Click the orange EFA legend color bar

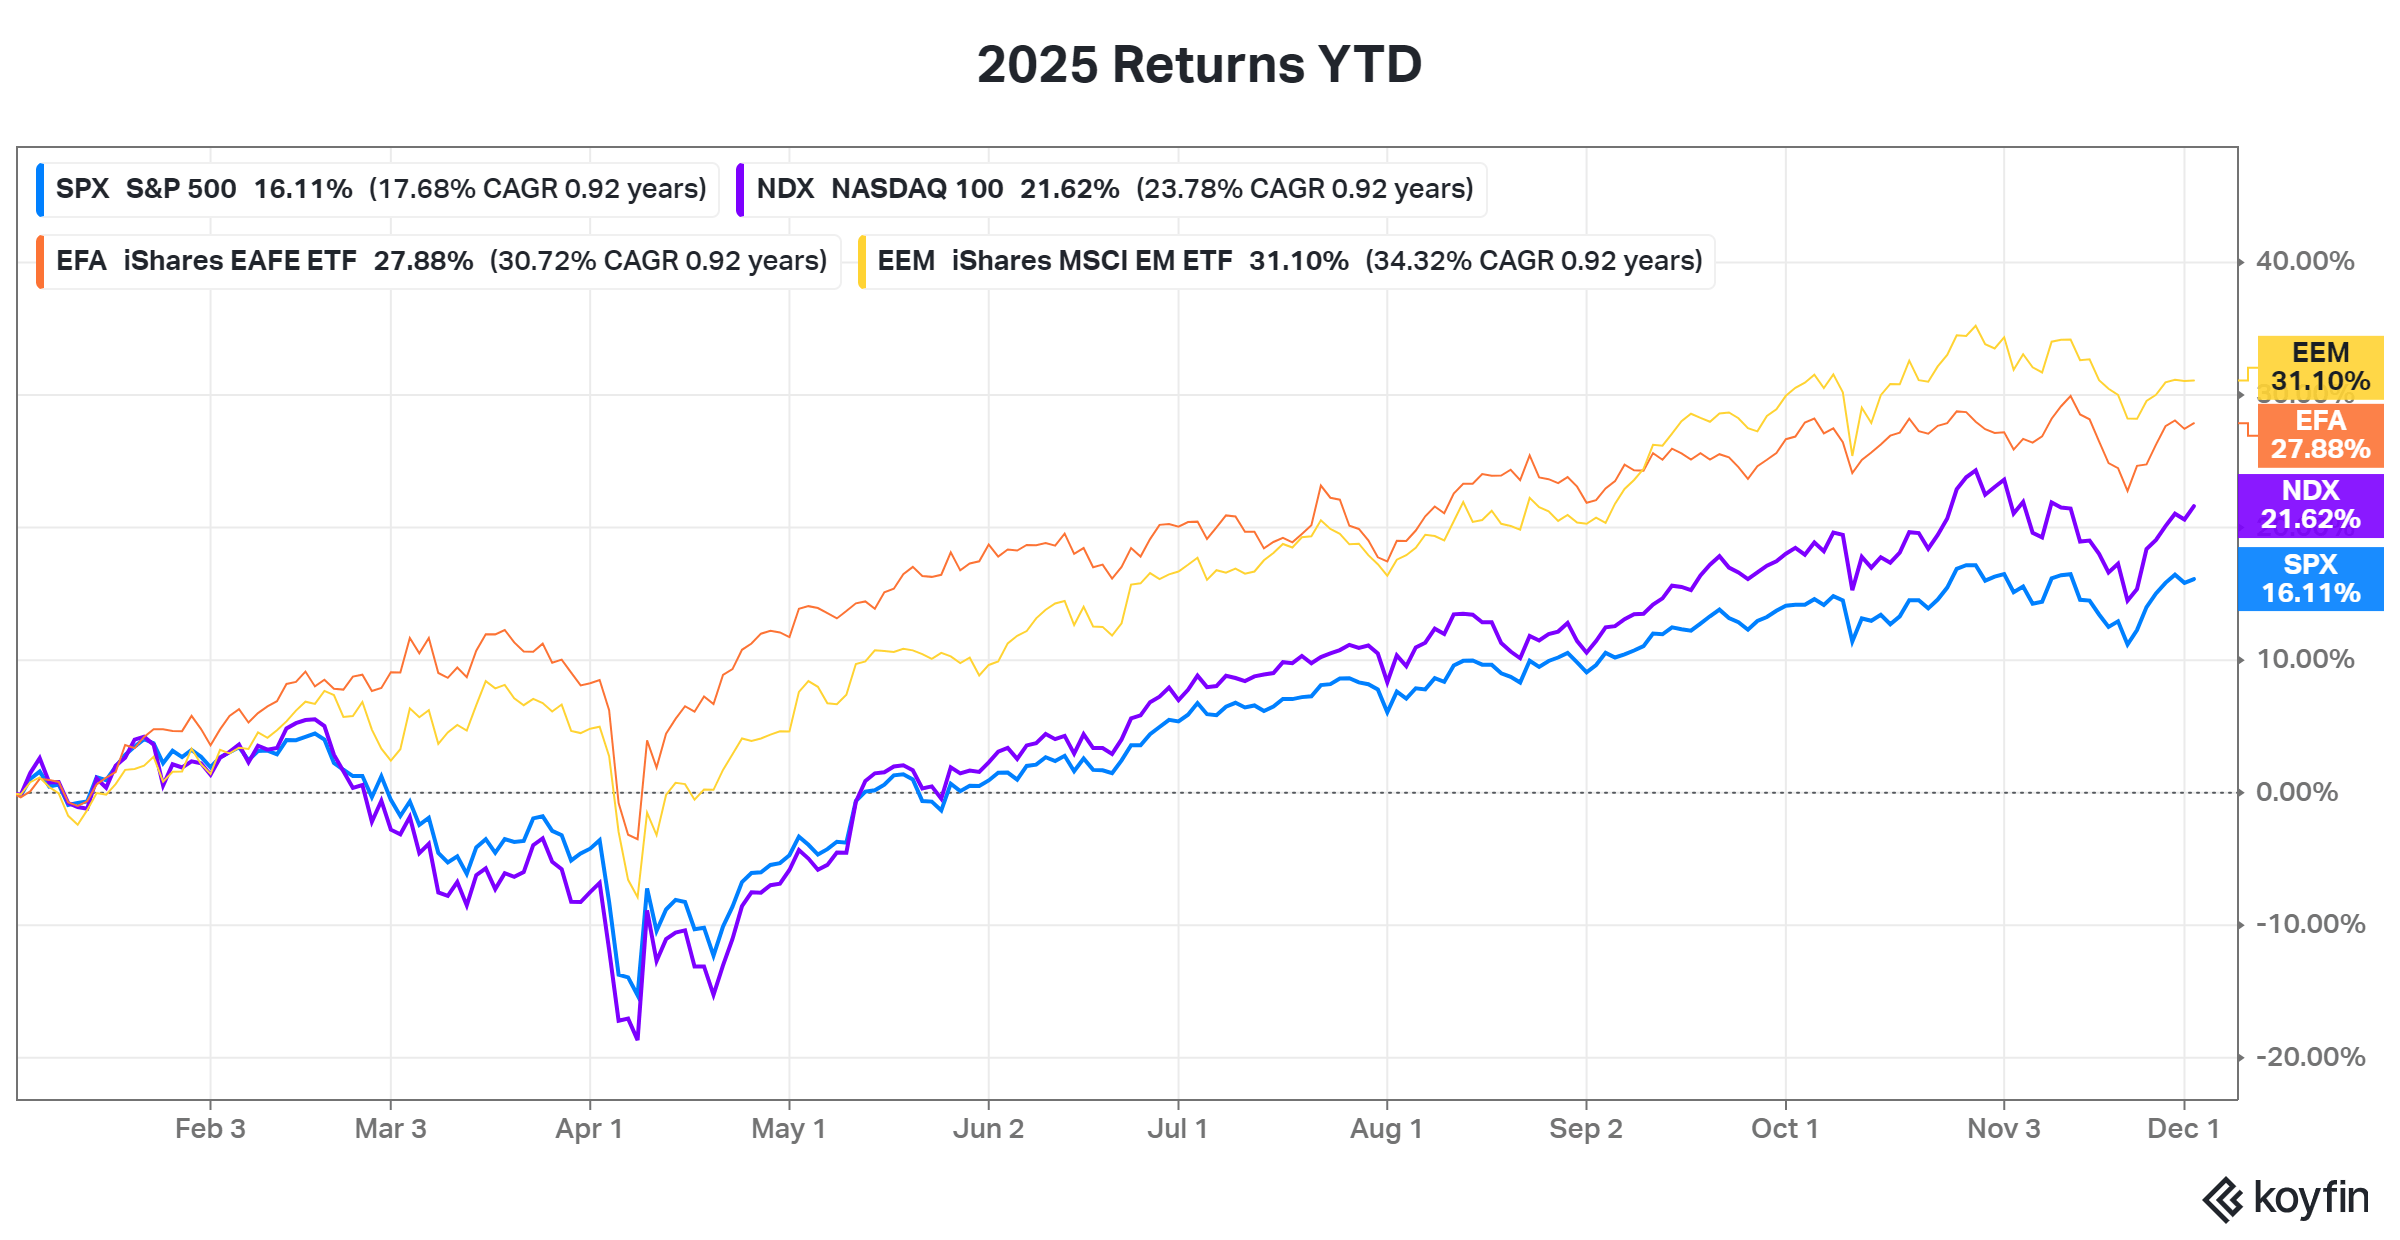[40, 261]
